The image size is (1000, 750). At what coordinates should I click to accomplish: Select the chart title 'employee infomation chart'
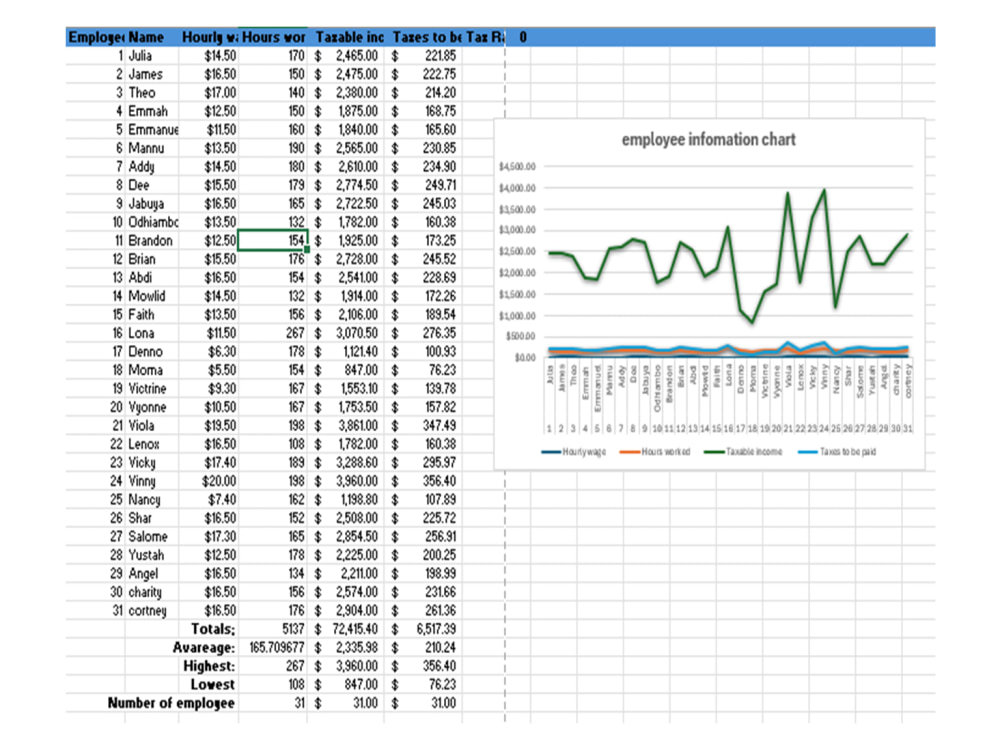pos(709,140)
